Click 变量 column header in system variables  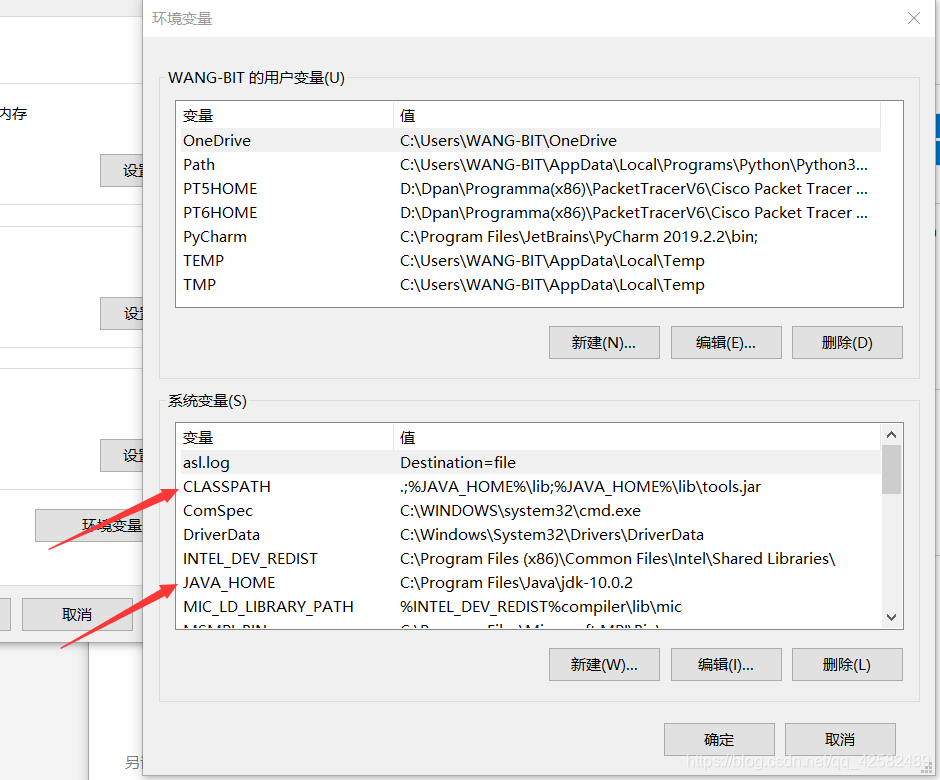[287, 437]
